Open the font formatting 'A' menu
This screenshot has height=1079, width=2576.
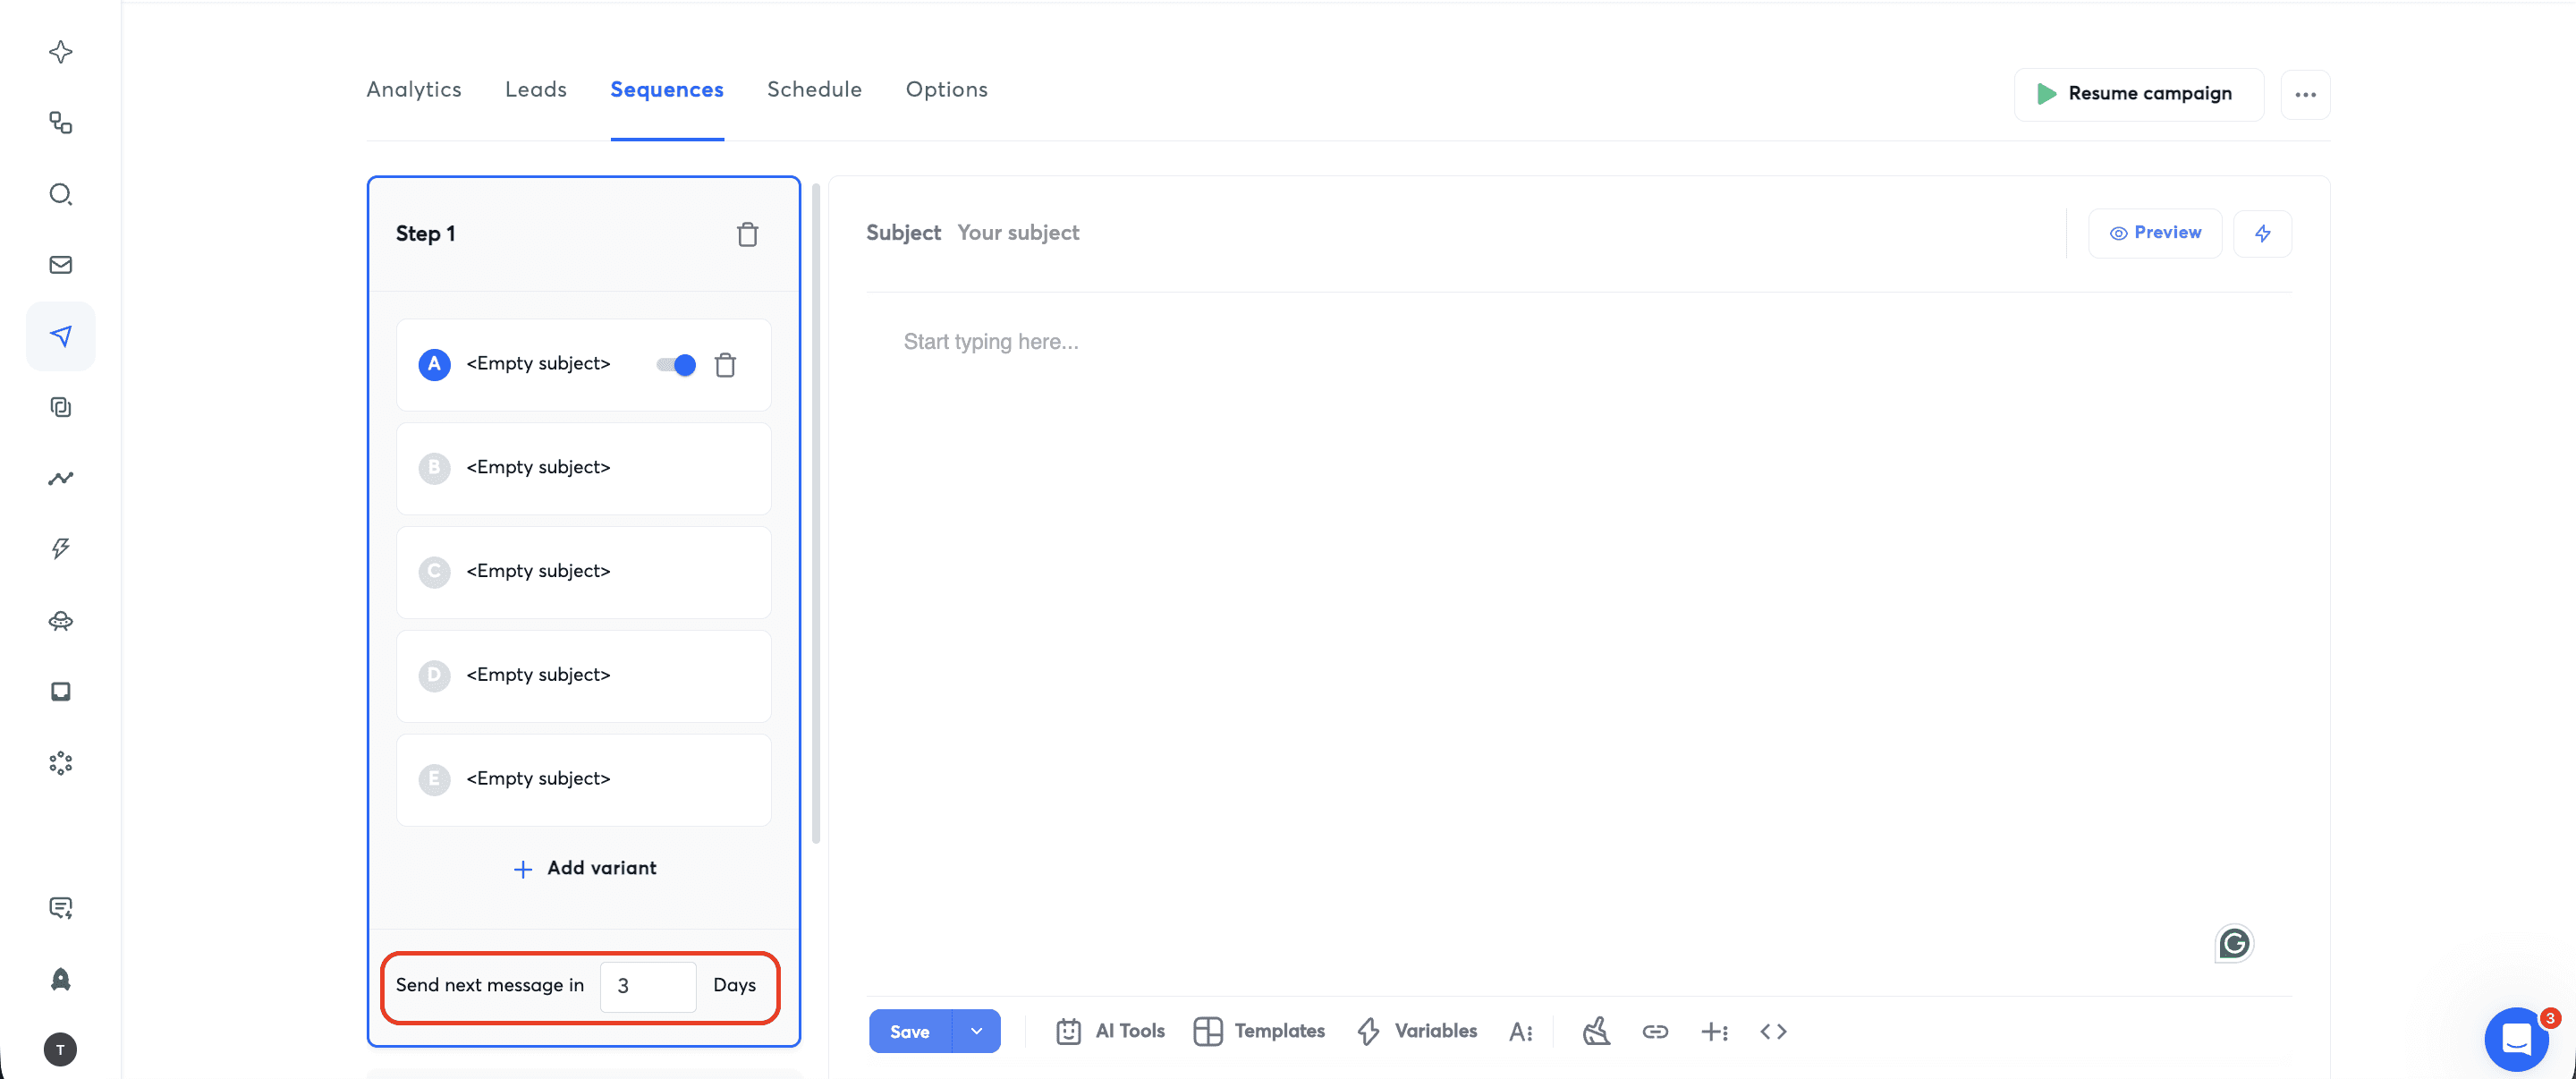pyautogui.click(x=1521, y=1031)
